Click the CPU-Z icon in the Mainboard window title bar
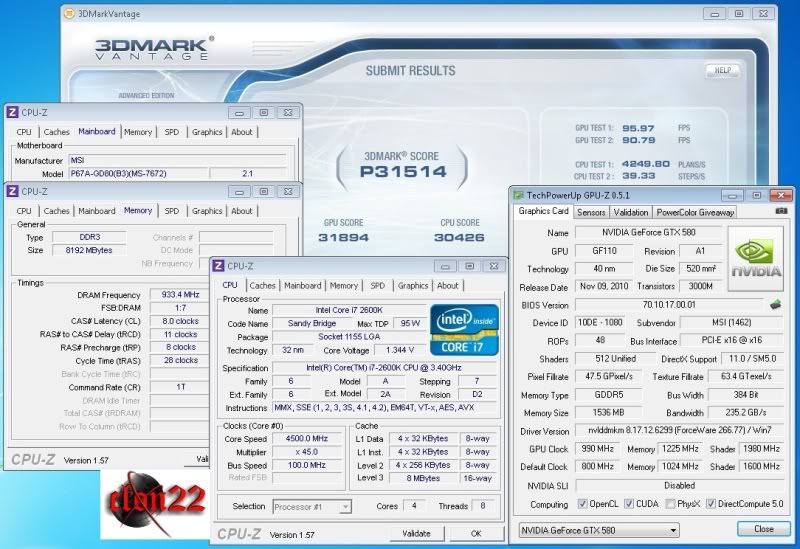The image size is (800, 549). coord(13,112)
